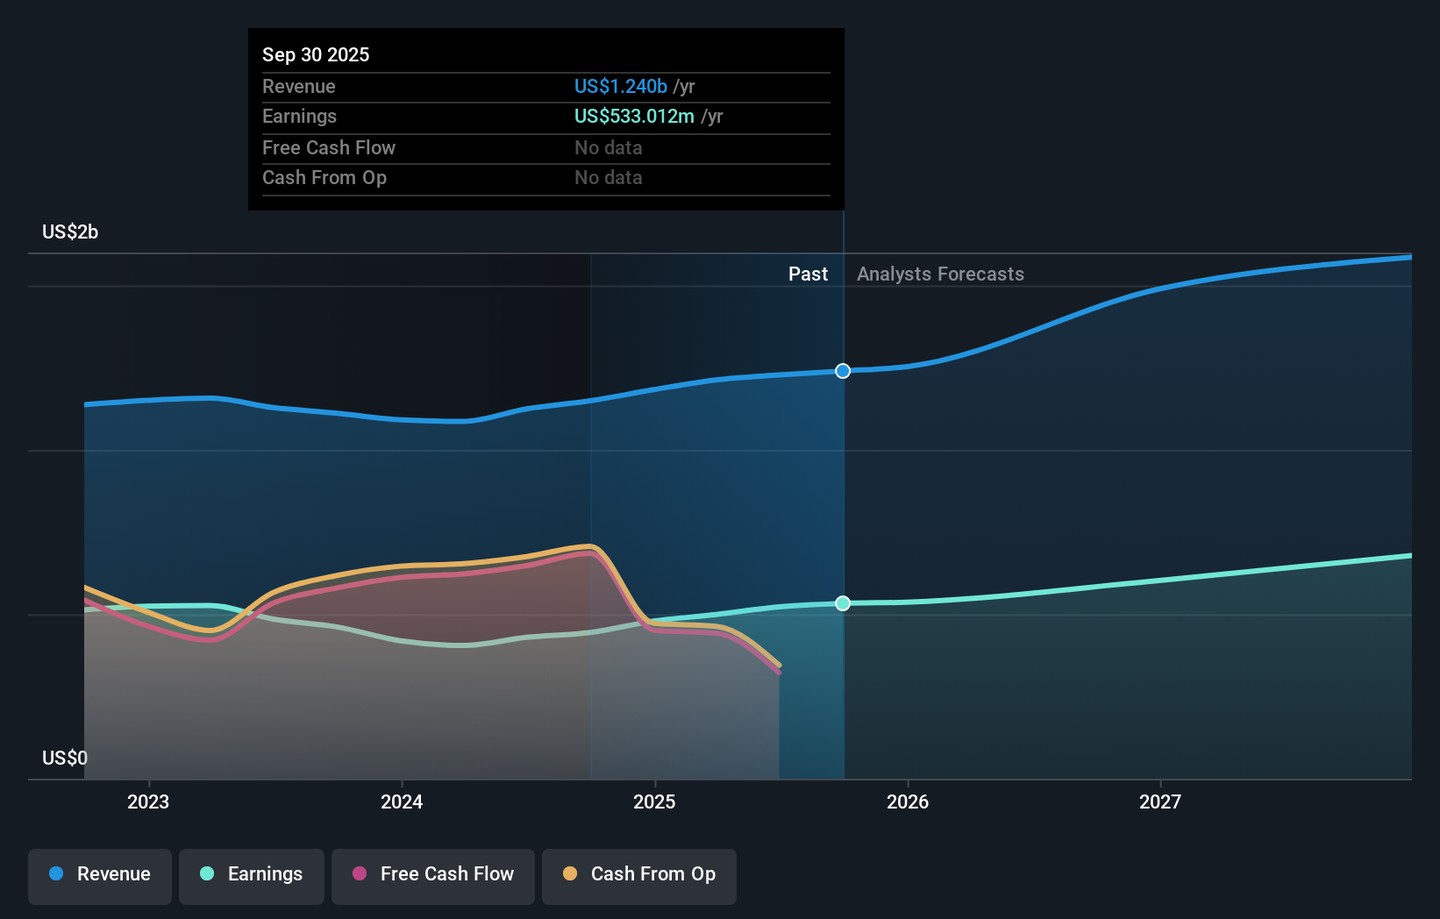Click the 'Sep 30 2025' tooltip date
The height and width of the screenshot is (919, 1440).
tap(316, 55)
